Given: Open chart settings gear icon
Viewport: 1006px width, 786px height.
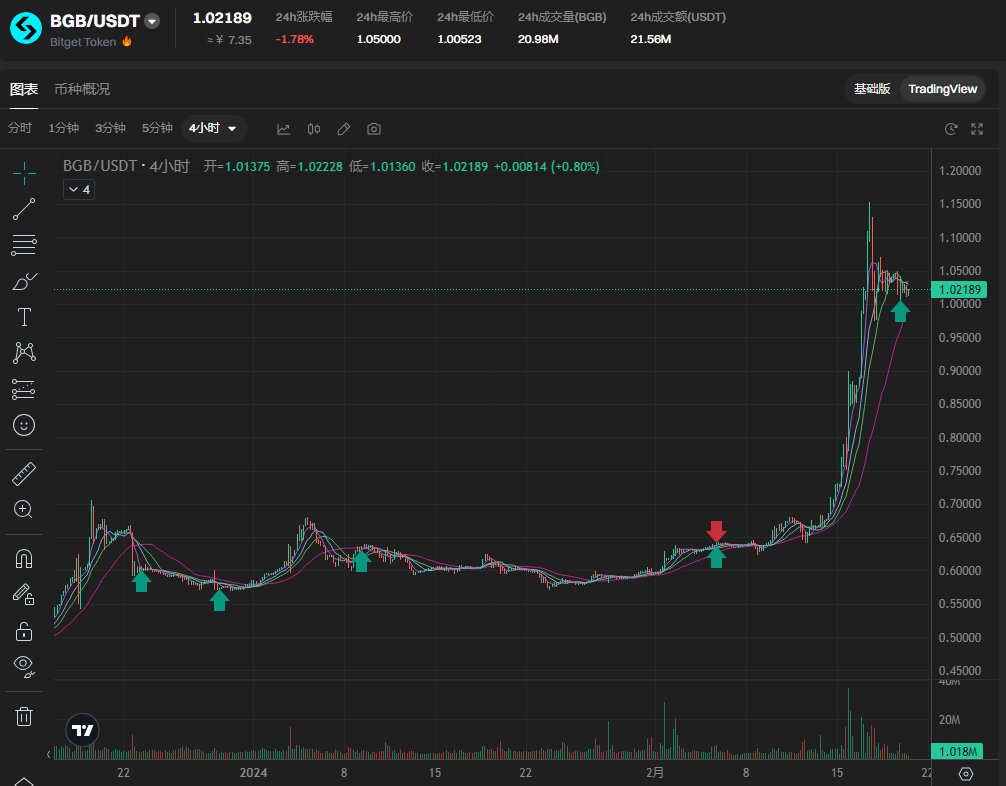Looking at the screenshot, I should (966, 774).
